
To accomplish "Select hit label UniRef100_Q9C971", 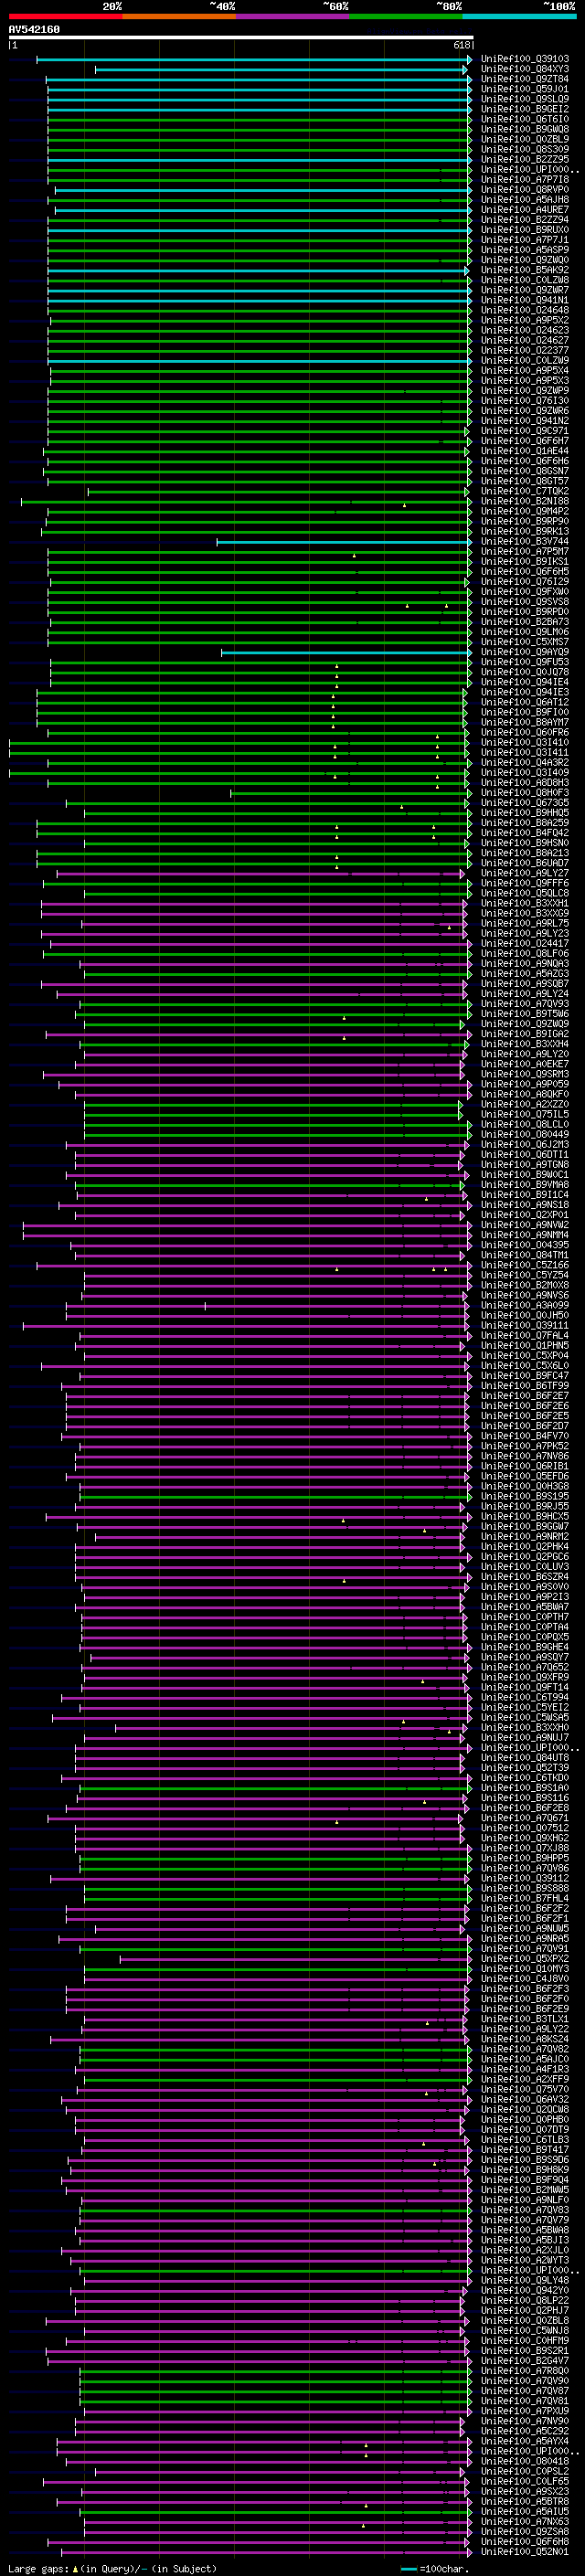I will (x=525, y=431).
